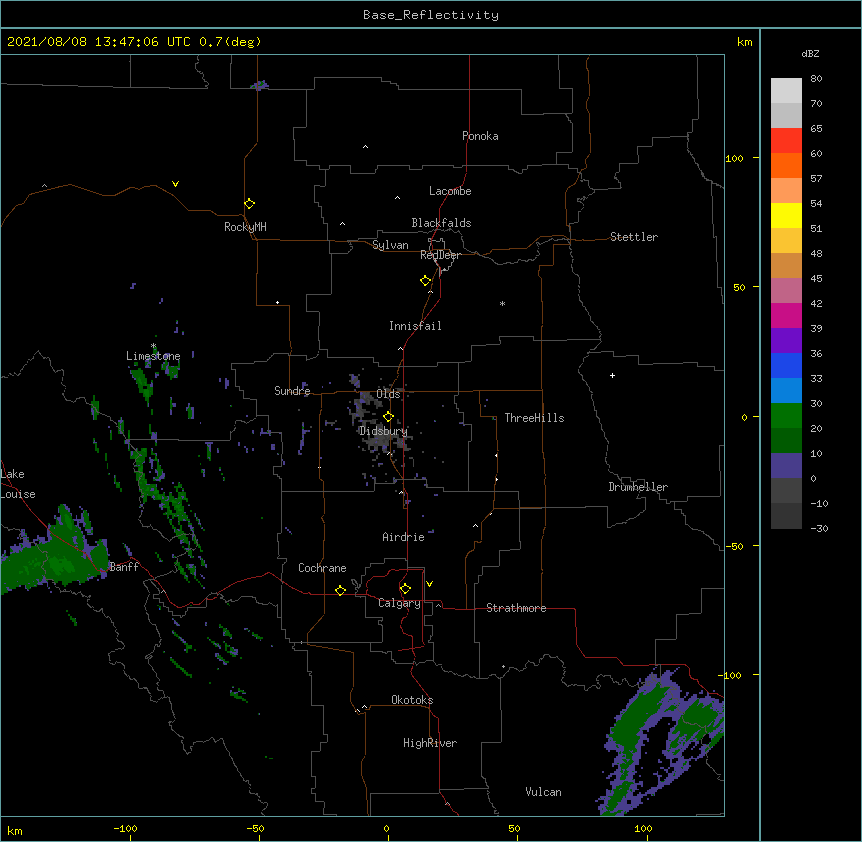Click the Strathmore label
The height and width of the screenshot is (842, 862).
tap(516, 608)
